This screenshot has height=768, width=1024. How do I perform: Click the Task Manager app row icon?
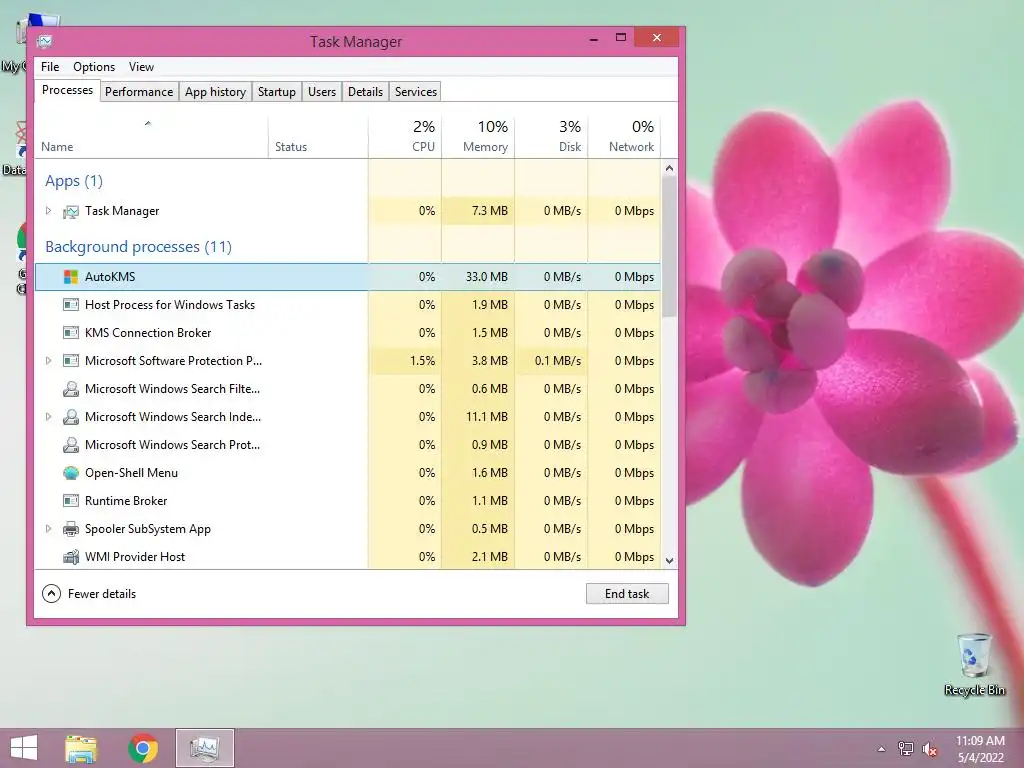tap(71, 212)
